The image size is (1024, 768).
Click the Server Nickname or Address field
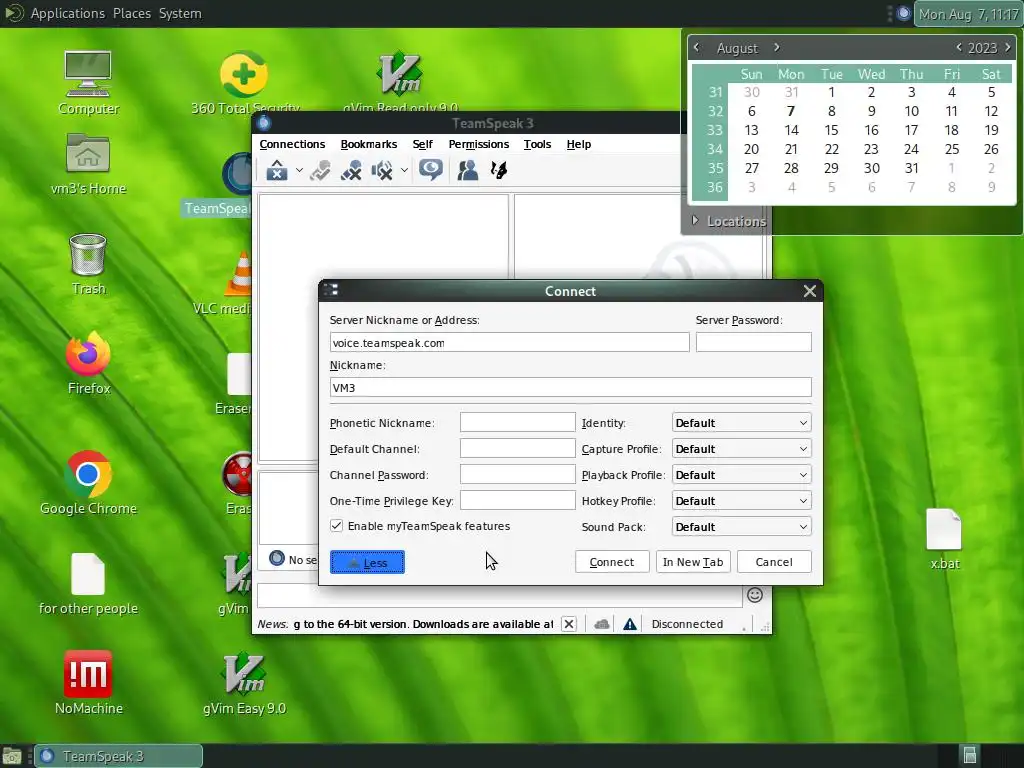[509, 342]
